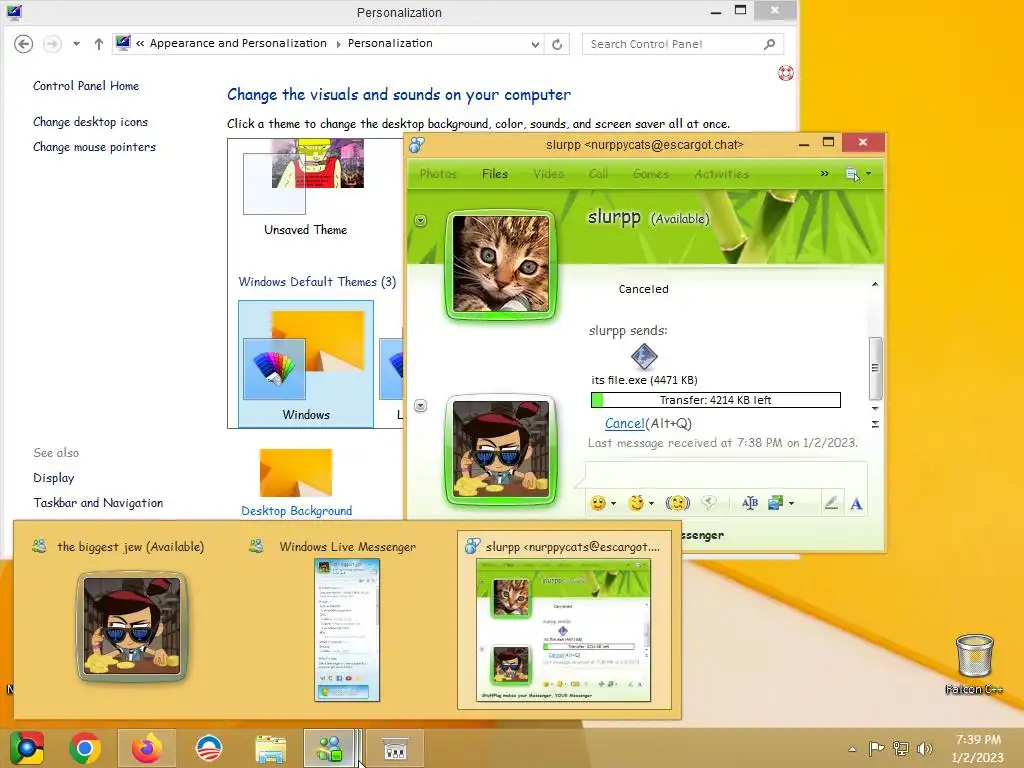The height and width of the screenshot is (768, 1024).
Task: Open the wink selector icon
Action: [x=636, y=503]
